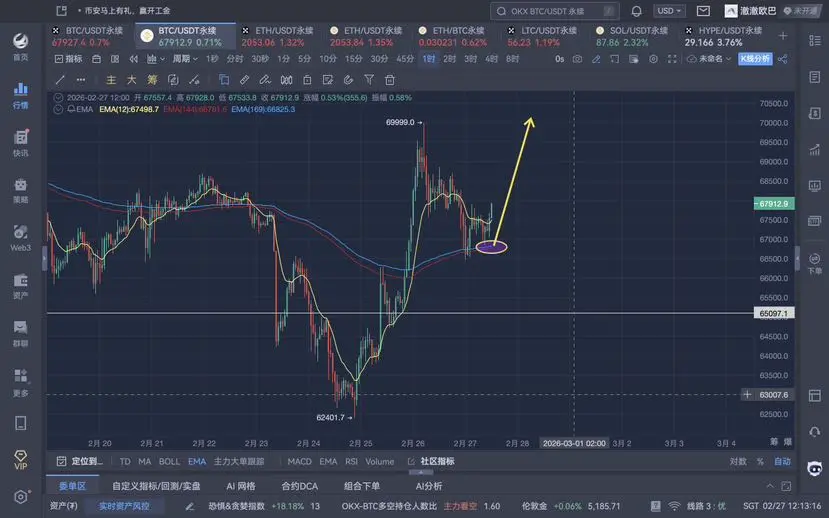Open the 策略 strategy sidebar icon
The height and width of the screenshot is (518, 829).
(x=21, y=190)
